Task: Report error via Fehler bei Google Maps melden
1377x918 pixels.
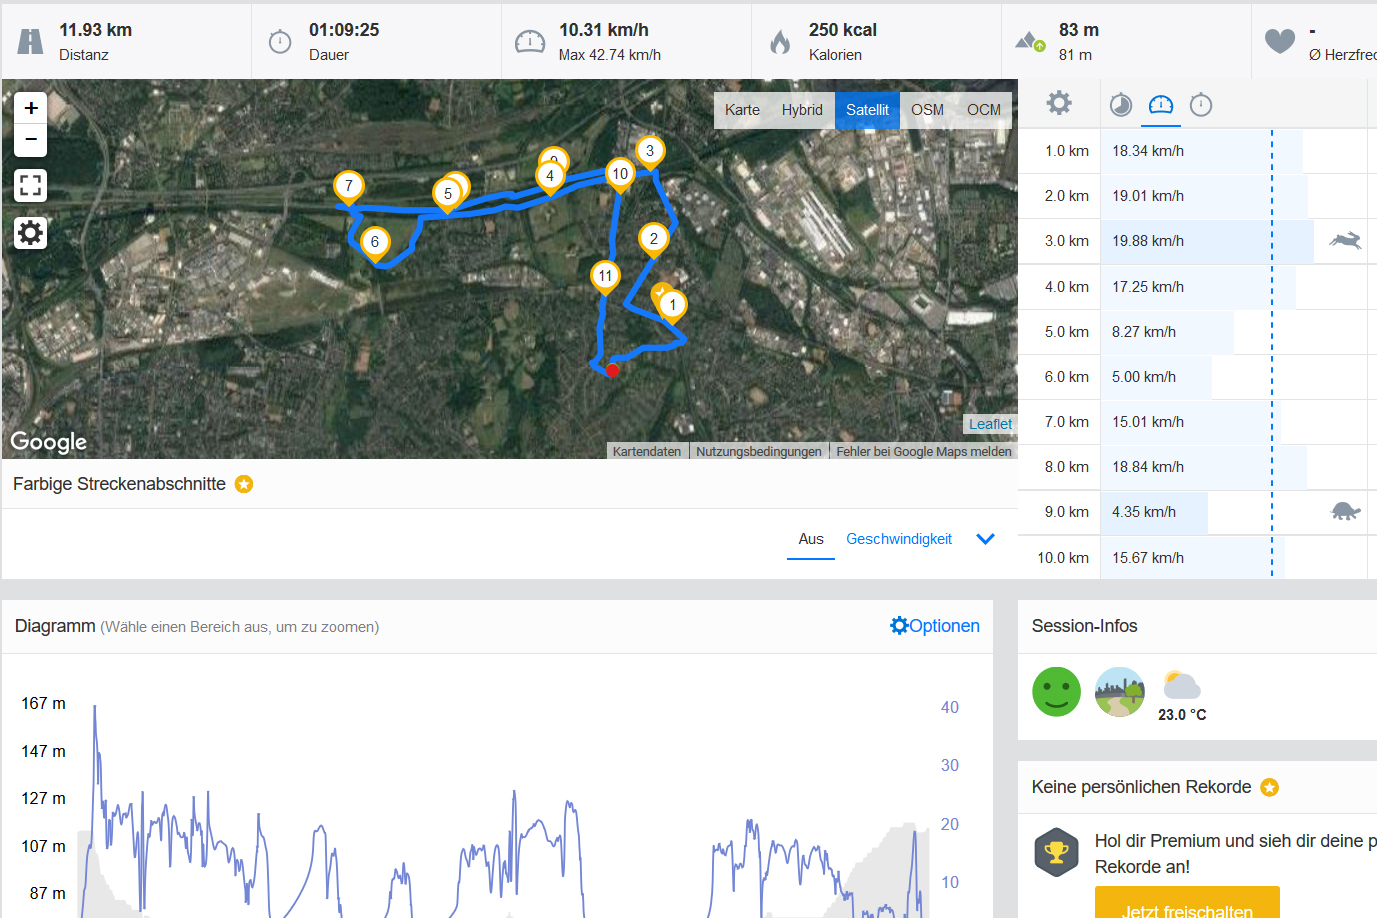Action: pos(924,451)
